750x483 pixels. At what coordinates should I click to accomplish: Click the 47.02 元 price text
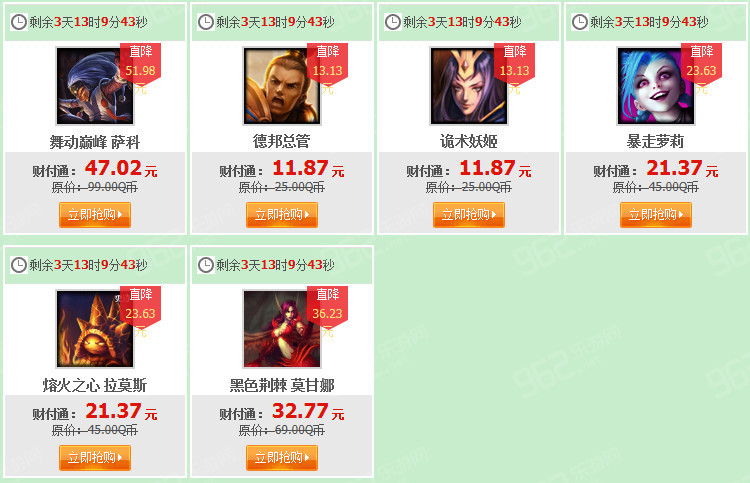point(121,168)
